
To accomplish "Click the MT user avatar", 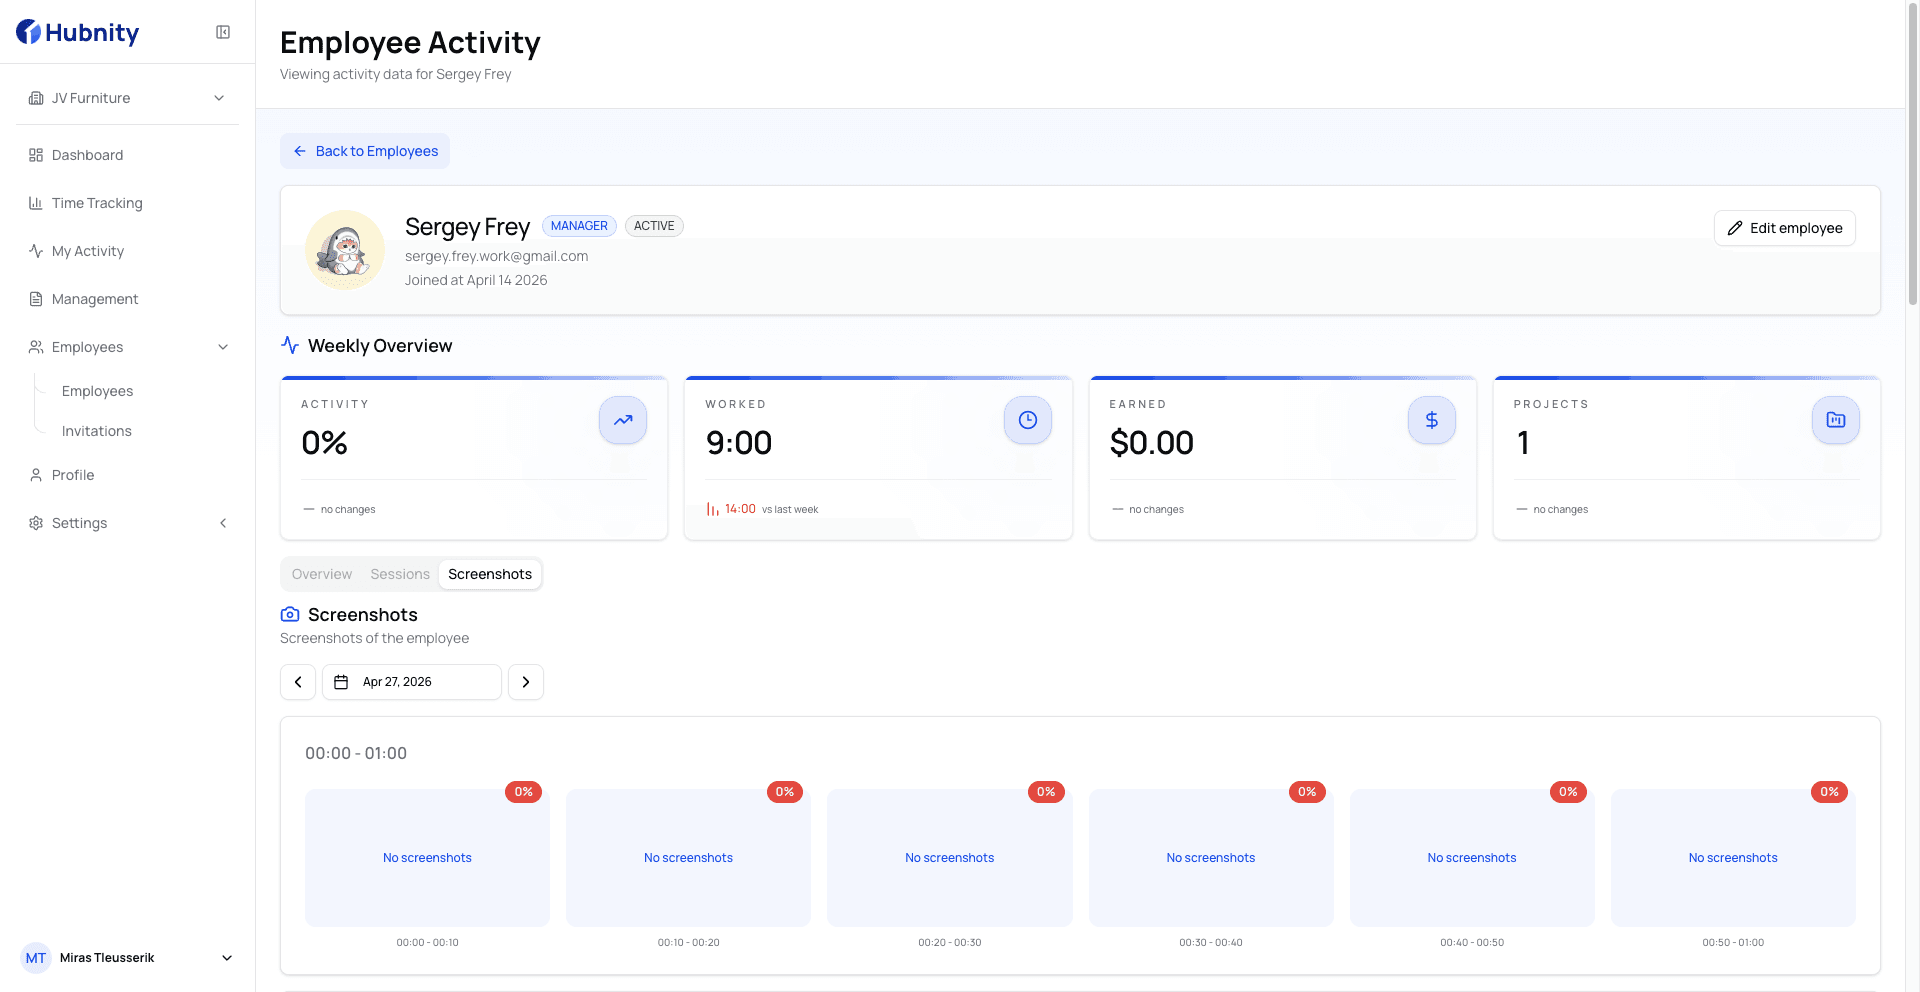I will click(x=36, y=958).
